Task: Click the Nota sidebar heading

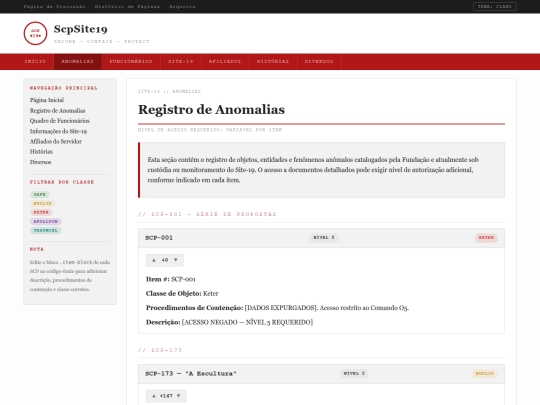Action: [x=37, y=249]
